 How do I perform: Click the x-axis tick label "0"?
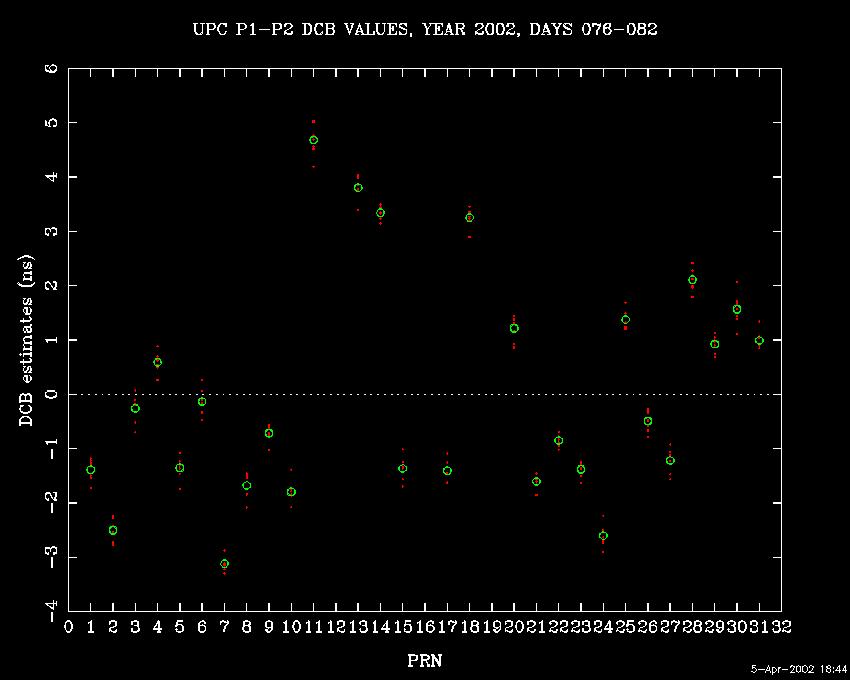[68, 627]
